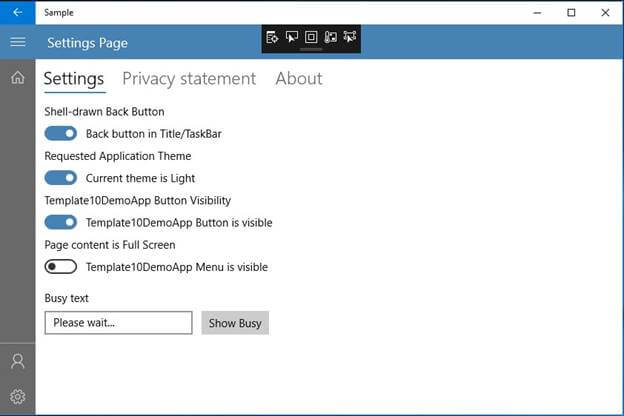Click the Settings Page header title
The height and width of the screenshot is (416, 624).
click(88, 43)
